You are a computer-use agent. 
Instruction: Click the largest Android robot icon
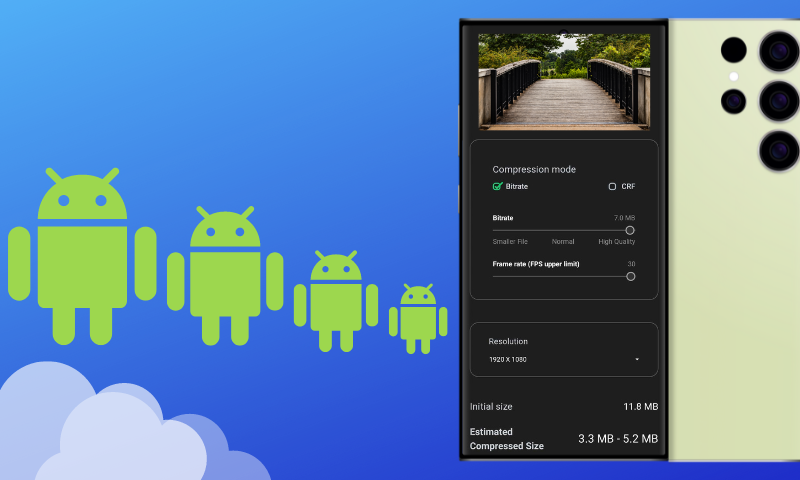click(82, 256)
